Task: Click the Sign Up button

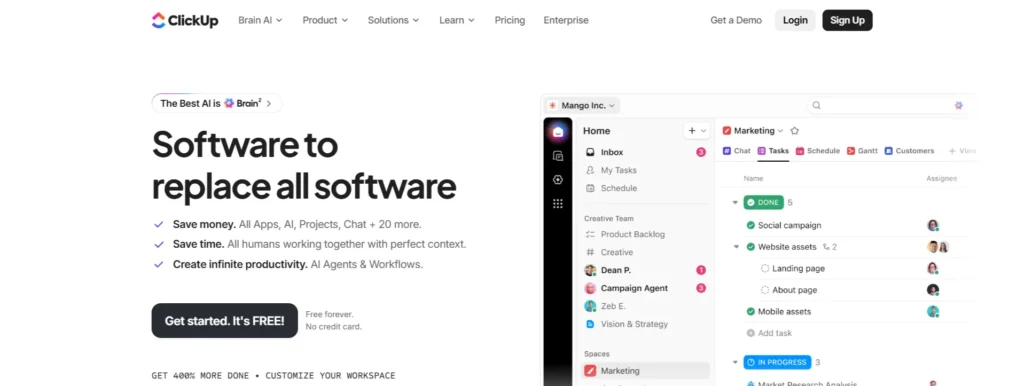Action: coord(847,20)
